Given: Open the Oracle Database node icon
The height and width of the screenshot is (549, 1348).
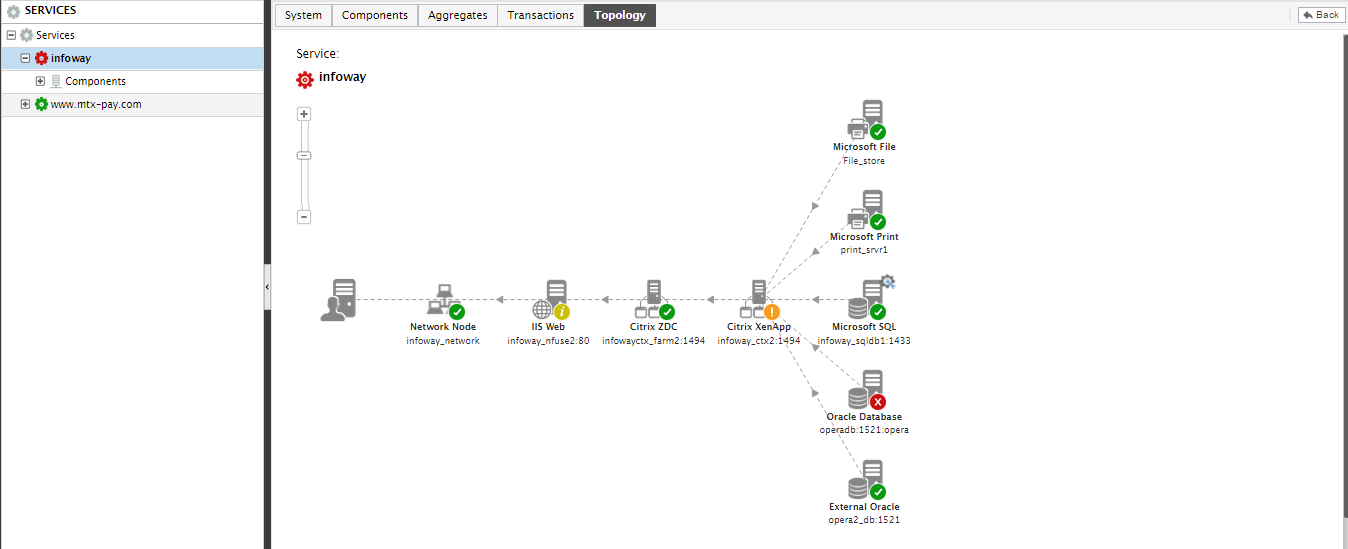Looking at the screenshot, I should click(866, 389).
